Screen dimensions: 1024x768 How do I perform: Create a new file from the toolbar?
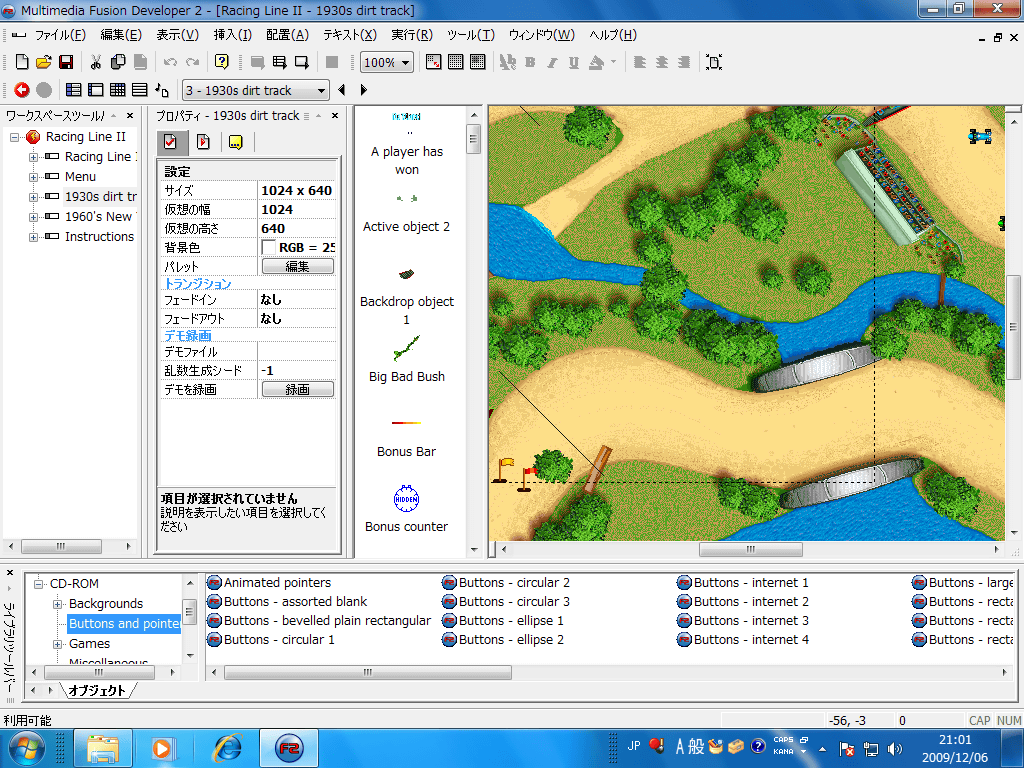(x=22, y=62)
